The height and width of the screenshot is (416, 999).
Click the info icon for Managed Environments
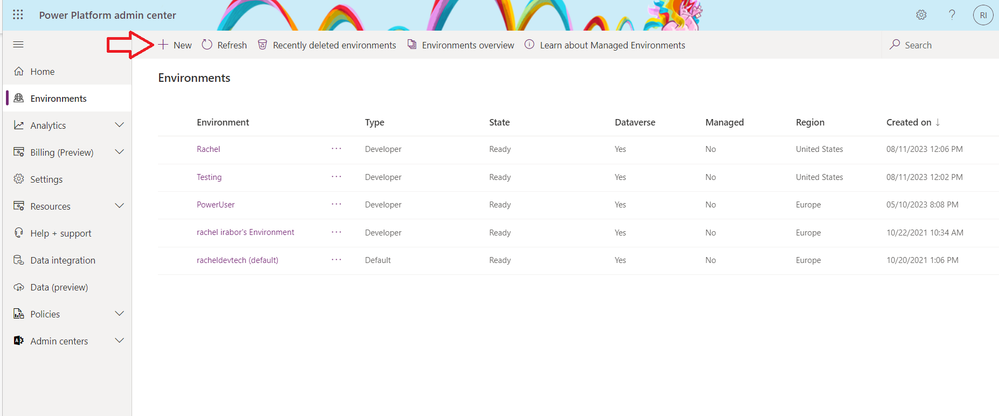(529, 45)
